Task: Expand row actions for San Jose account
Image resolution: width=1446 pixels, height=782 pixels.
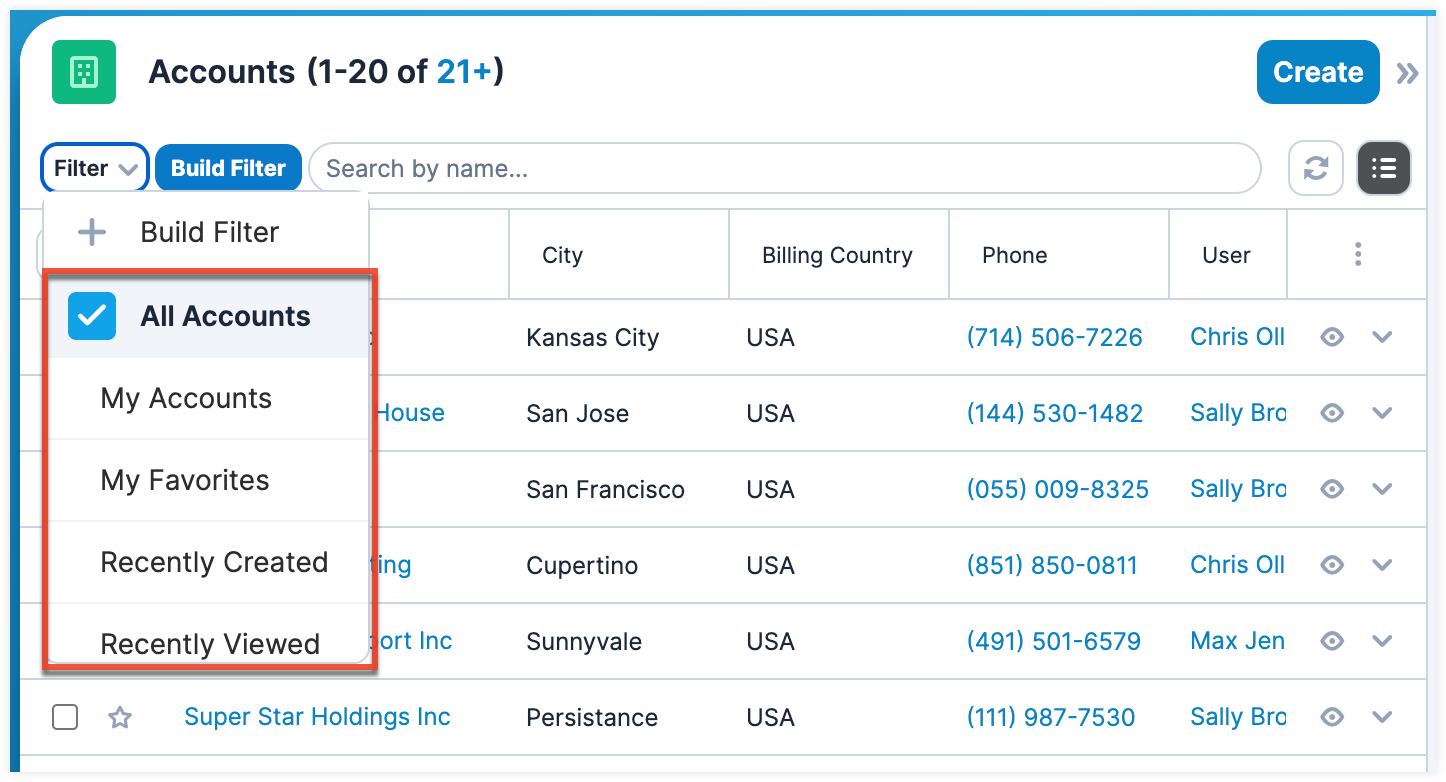Action: 1382,413
